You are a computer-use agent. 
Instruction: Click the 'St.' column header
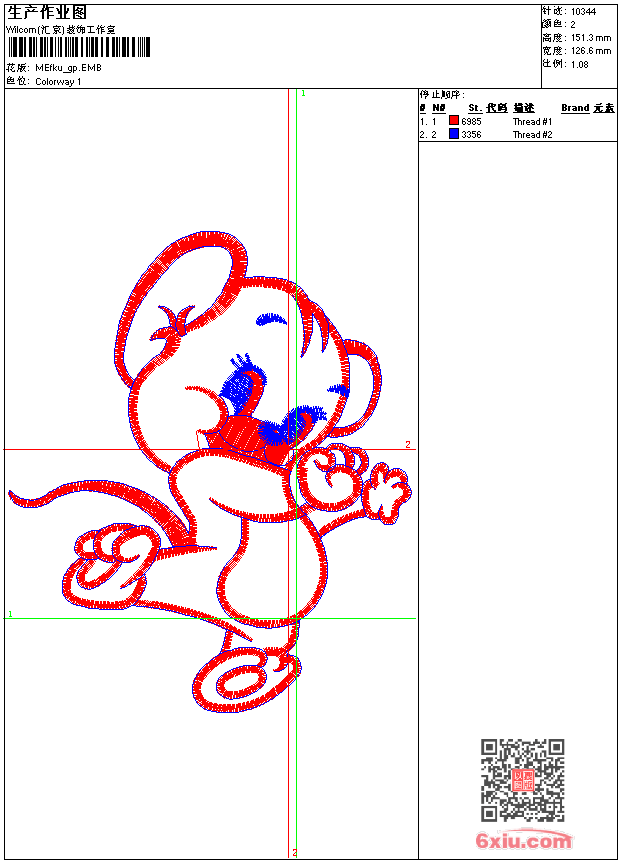click(475, 108)
